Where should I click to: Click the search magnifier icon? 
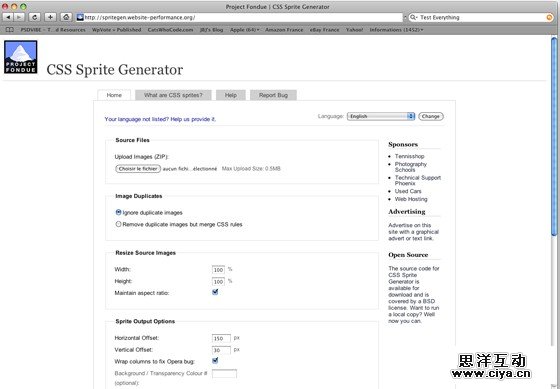point(414,17)
